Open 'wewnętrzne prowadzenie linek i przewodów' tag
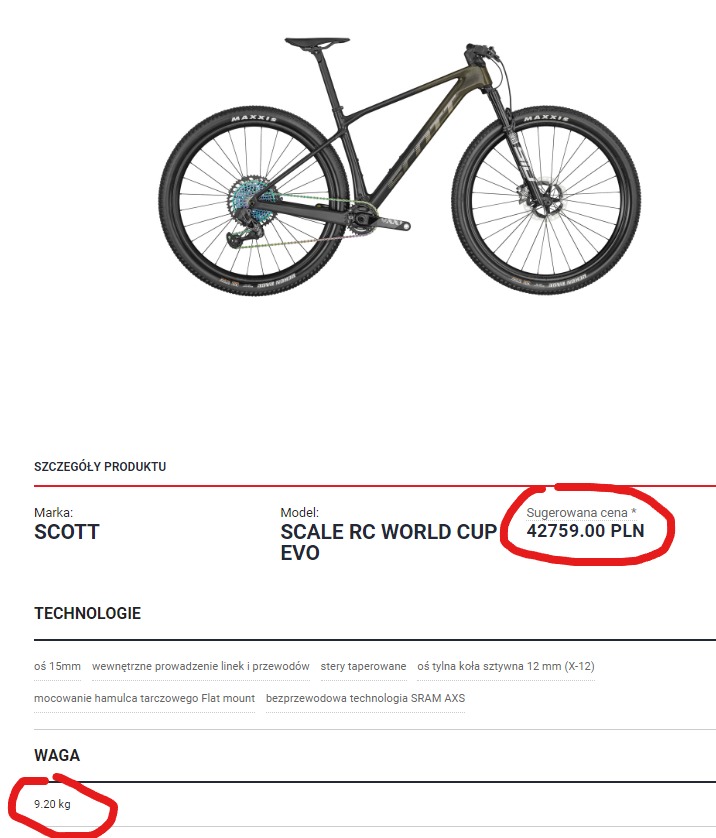The width and height of the screenshot is (716, 838). [200, 666]
